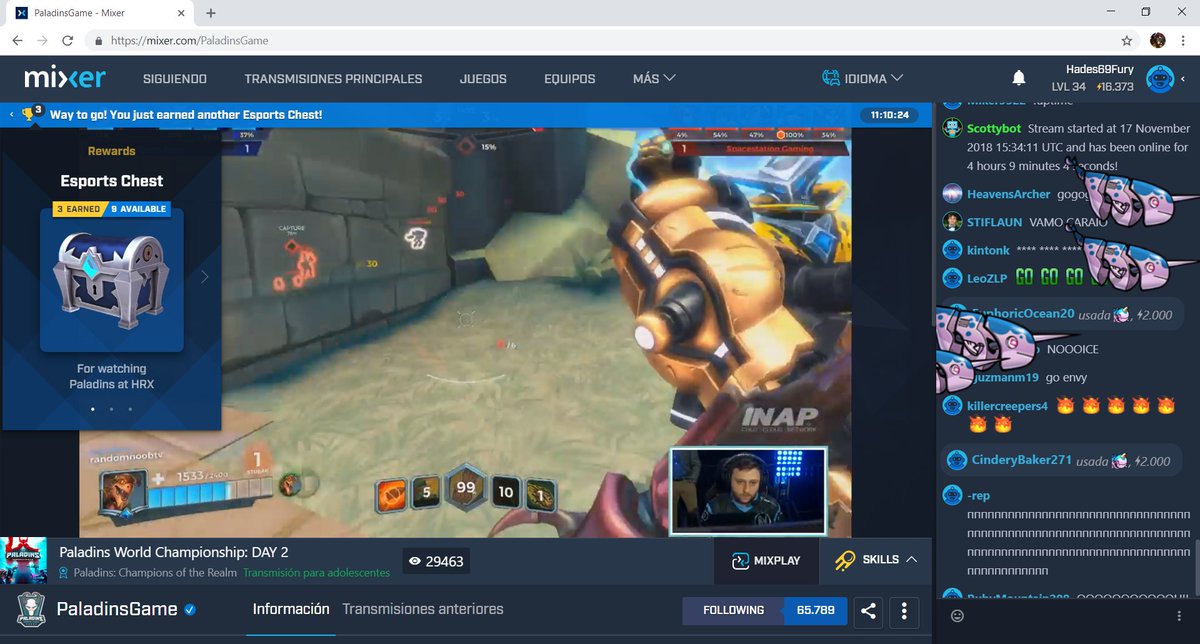1200x644 pixels.
Task: Click the 65.789 followers count
Action: pos(816,610)
